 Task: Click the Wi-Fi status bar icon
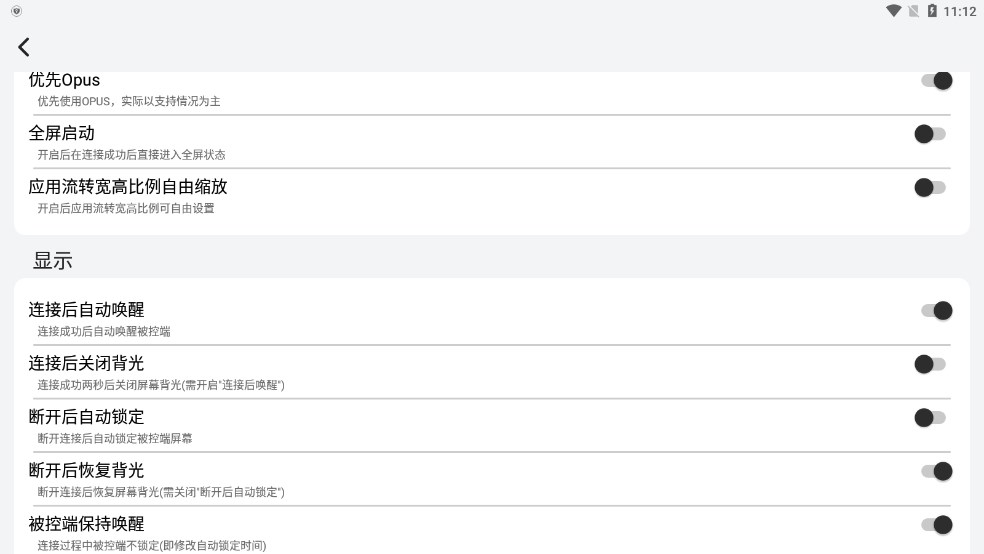pos(893,11)
